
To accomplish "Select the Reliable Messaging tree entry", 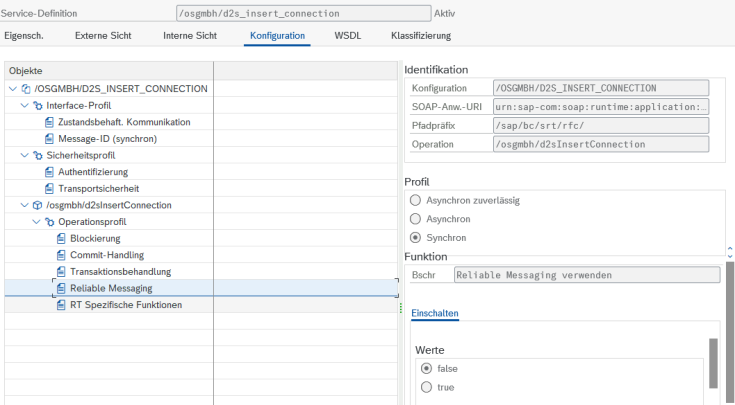I will click(x=110, y=288).
